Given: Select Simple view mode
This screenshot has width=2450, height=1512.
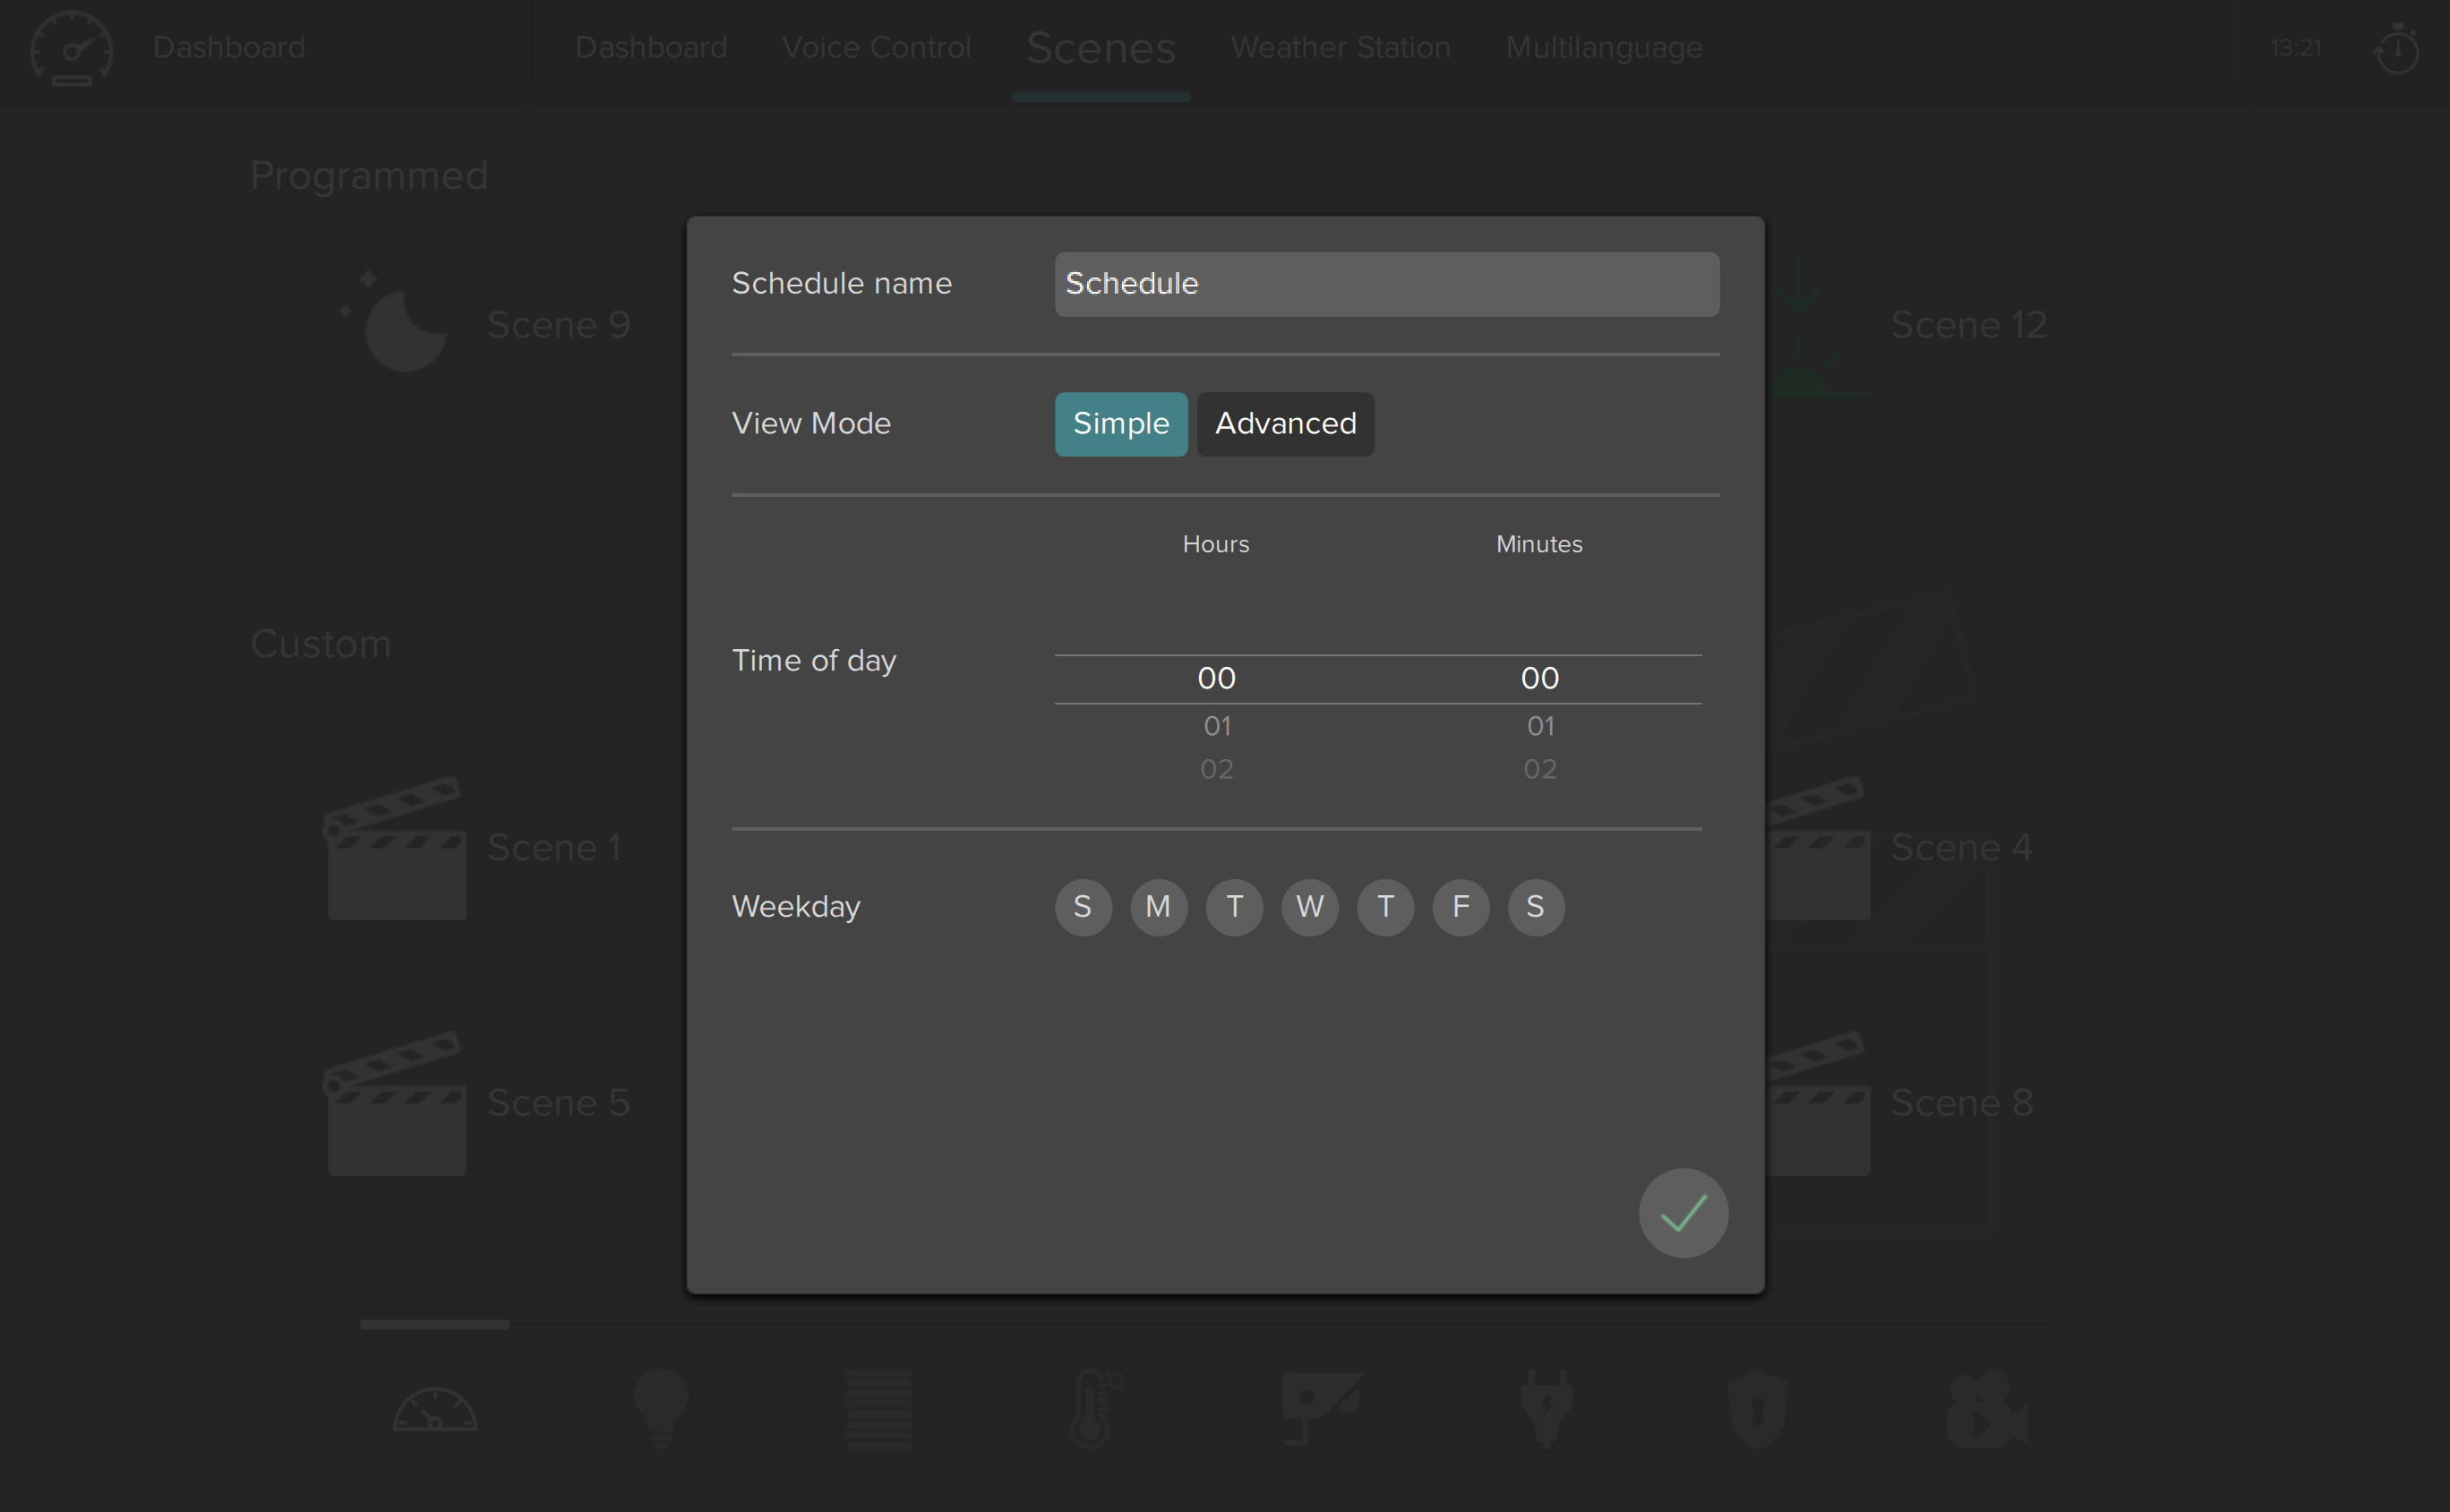Looking at the screenshot, I should (x=1120, y=424).
